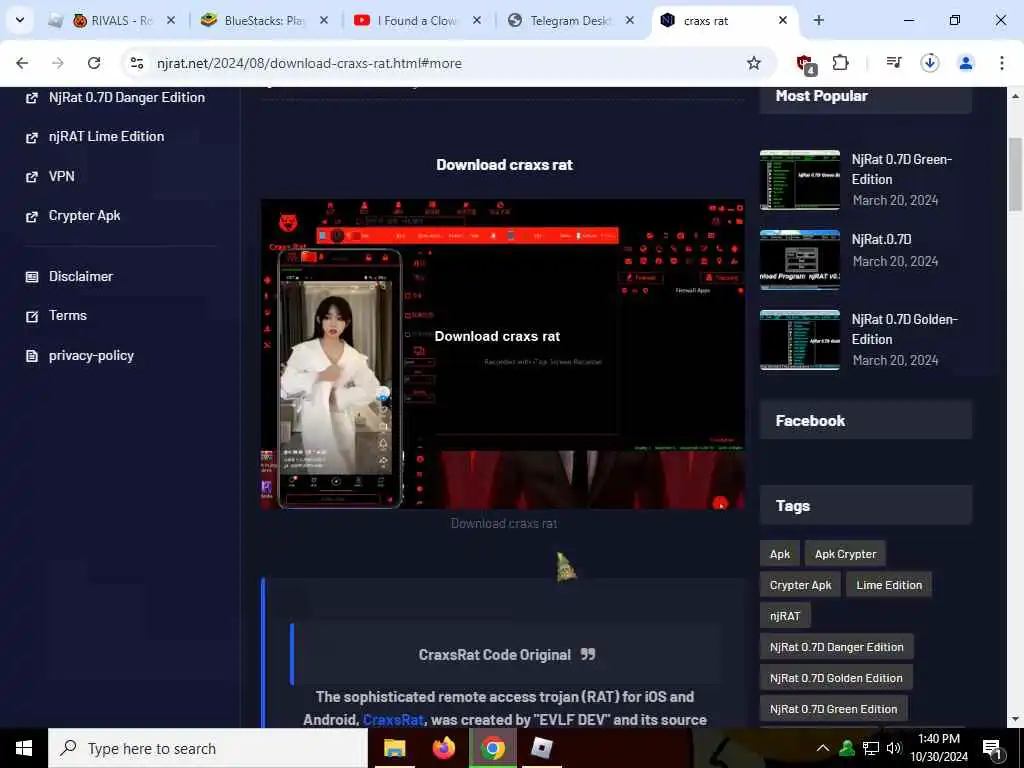Follow the blue CraxsRat hyperlink in article
Viewport: 1024px width, 768px height.
click(393, 720)
